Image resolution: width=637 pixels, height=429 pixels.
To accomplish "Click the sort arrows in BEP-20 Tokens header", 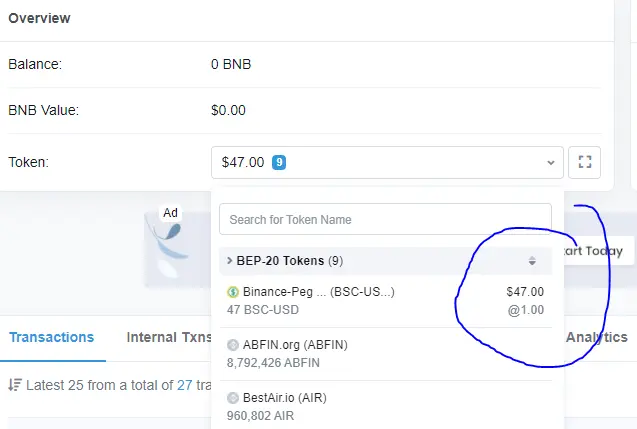I will point(532,261).
